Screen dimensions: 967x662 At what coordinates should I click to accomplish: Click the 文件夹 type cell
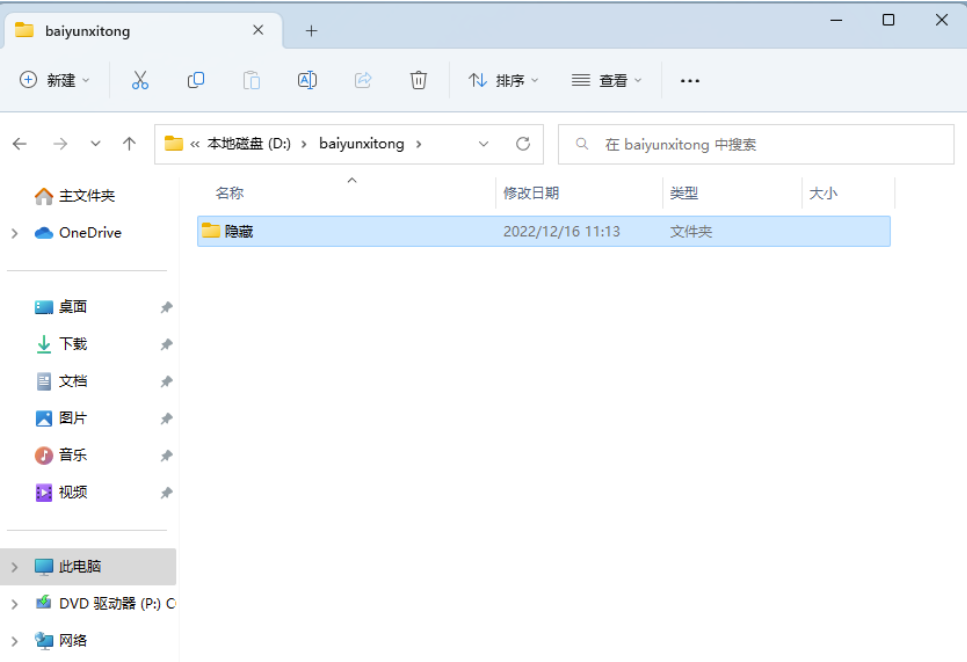691,231
